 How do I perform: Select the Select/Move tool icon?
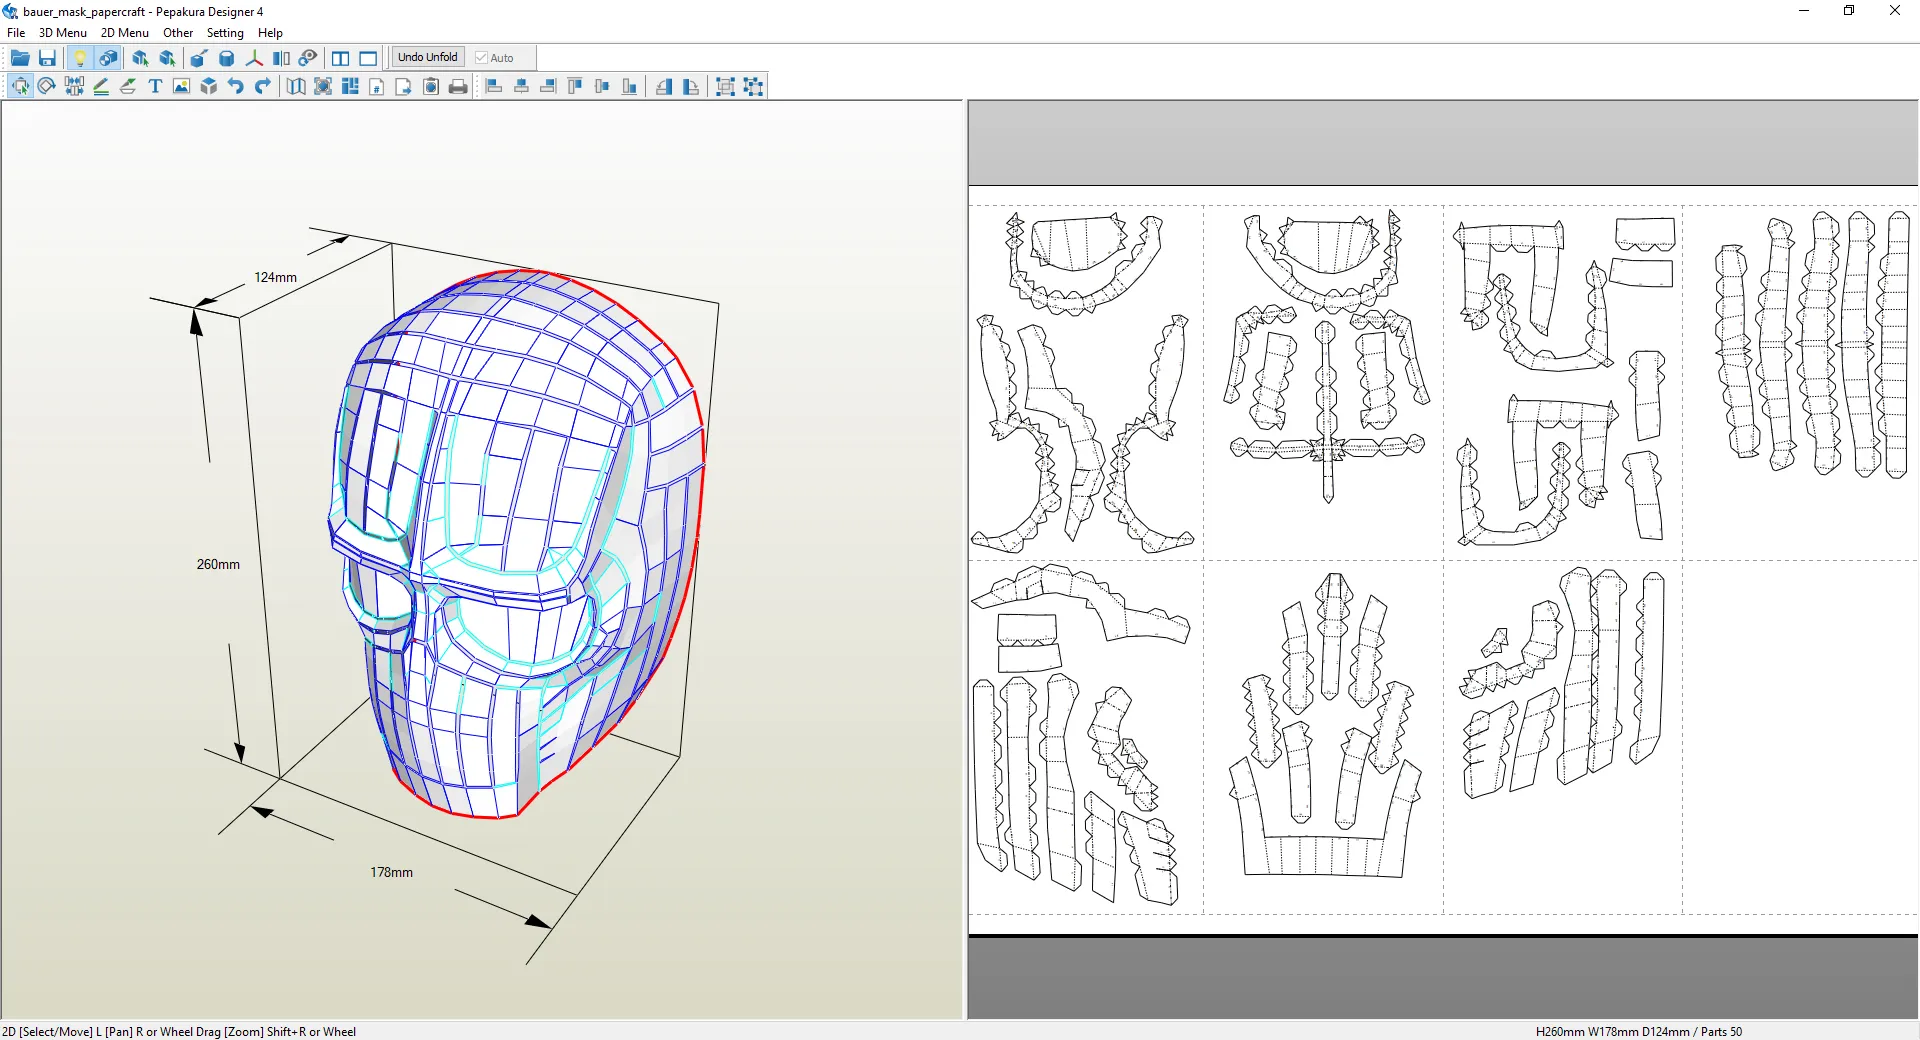point(20,87)
